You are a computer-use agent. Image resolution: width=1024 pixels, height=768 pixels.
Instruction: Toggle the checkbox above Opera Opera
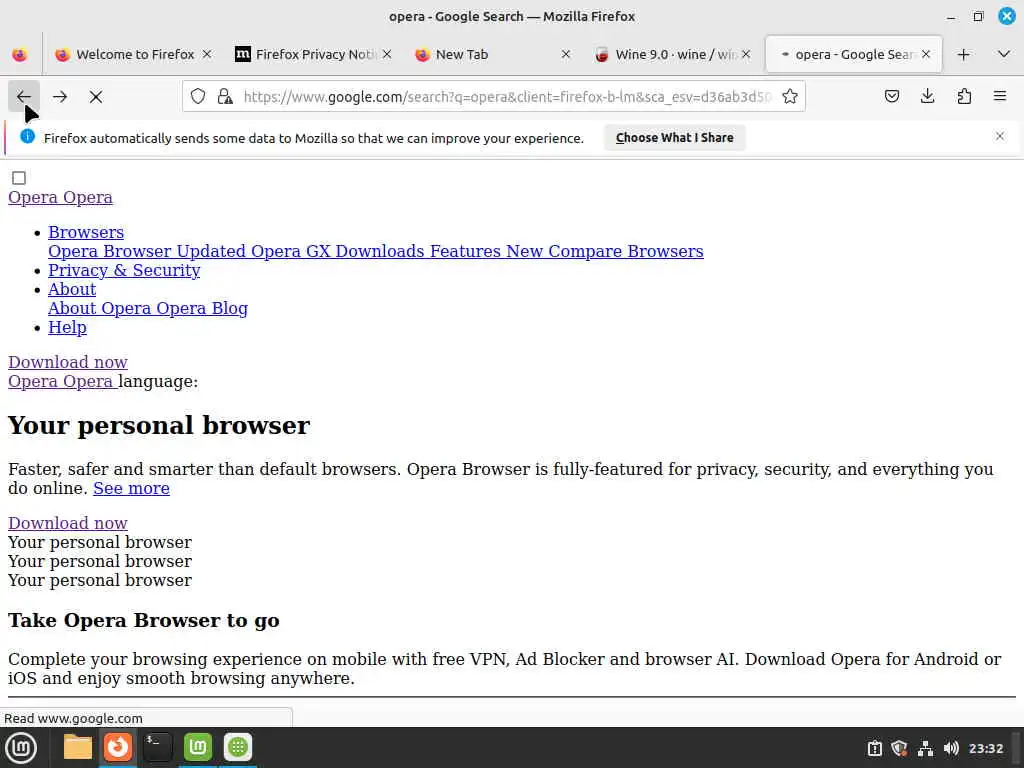coord(19,178)
